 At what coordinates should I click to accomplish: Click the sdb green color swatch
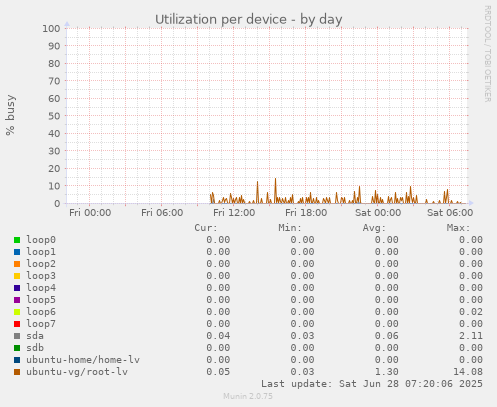(x=17, y=348)
